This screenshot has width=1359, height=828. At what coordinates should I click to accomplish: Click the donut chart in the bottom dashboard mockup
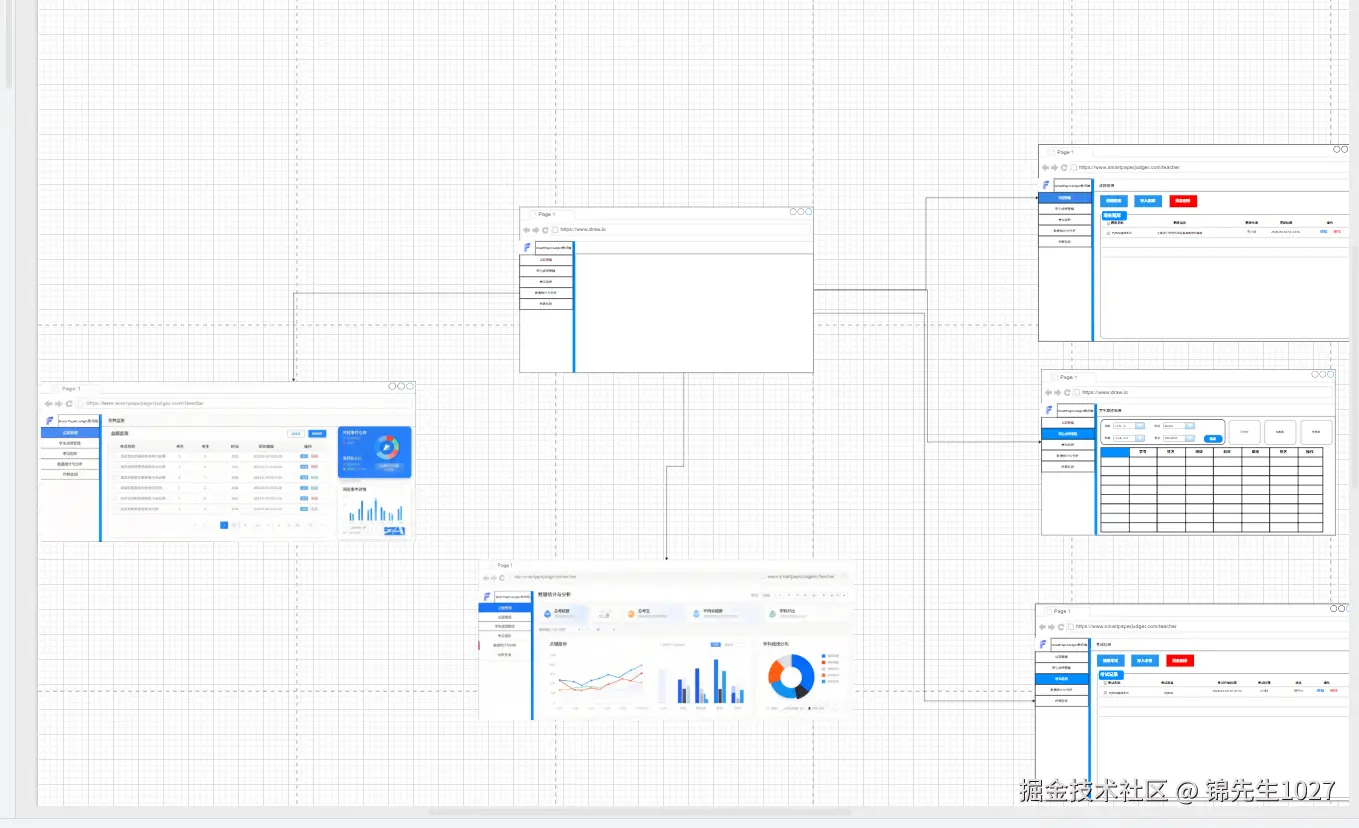coord(789,677)
